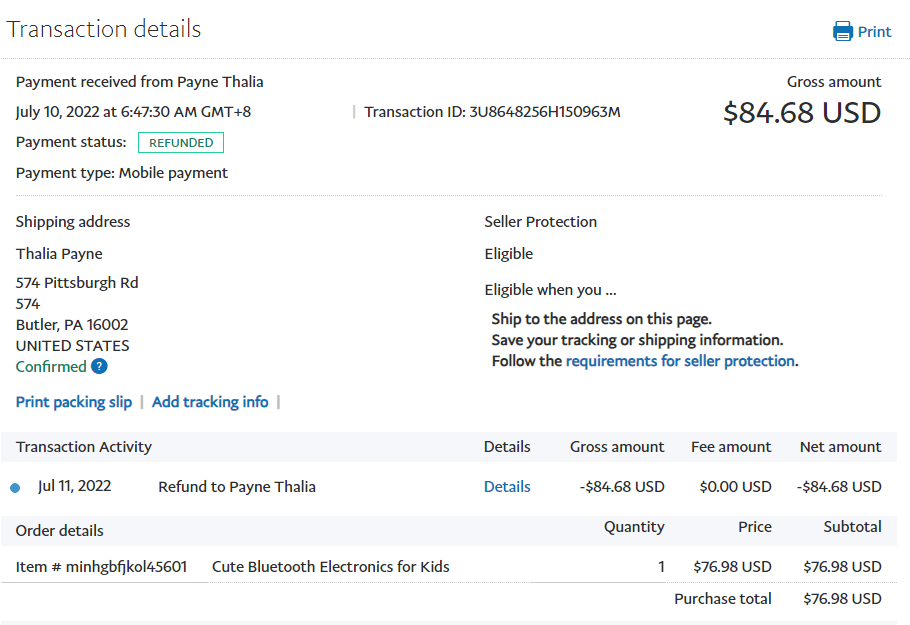Click the Purchase total amount
The height and width of the screenshot is (625, 910).
point(842,599)
